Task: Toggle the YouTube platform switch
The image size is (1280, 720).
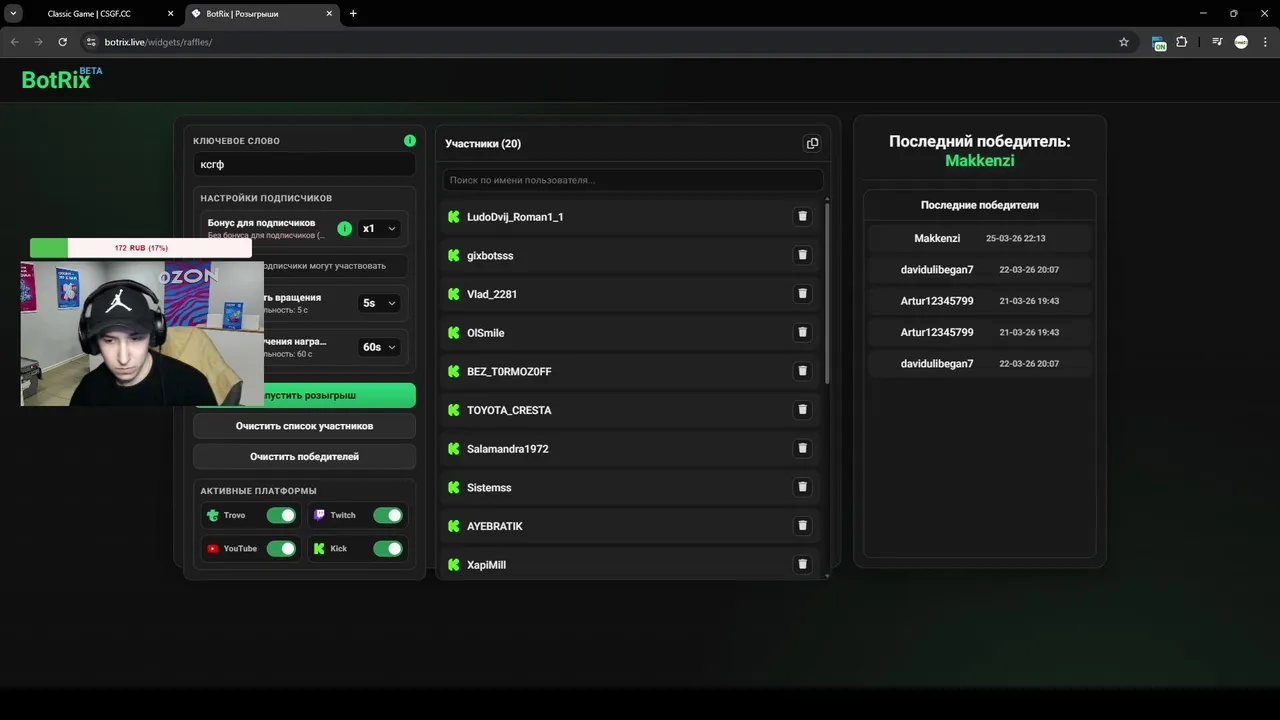Action: click(x=281, y=548)
